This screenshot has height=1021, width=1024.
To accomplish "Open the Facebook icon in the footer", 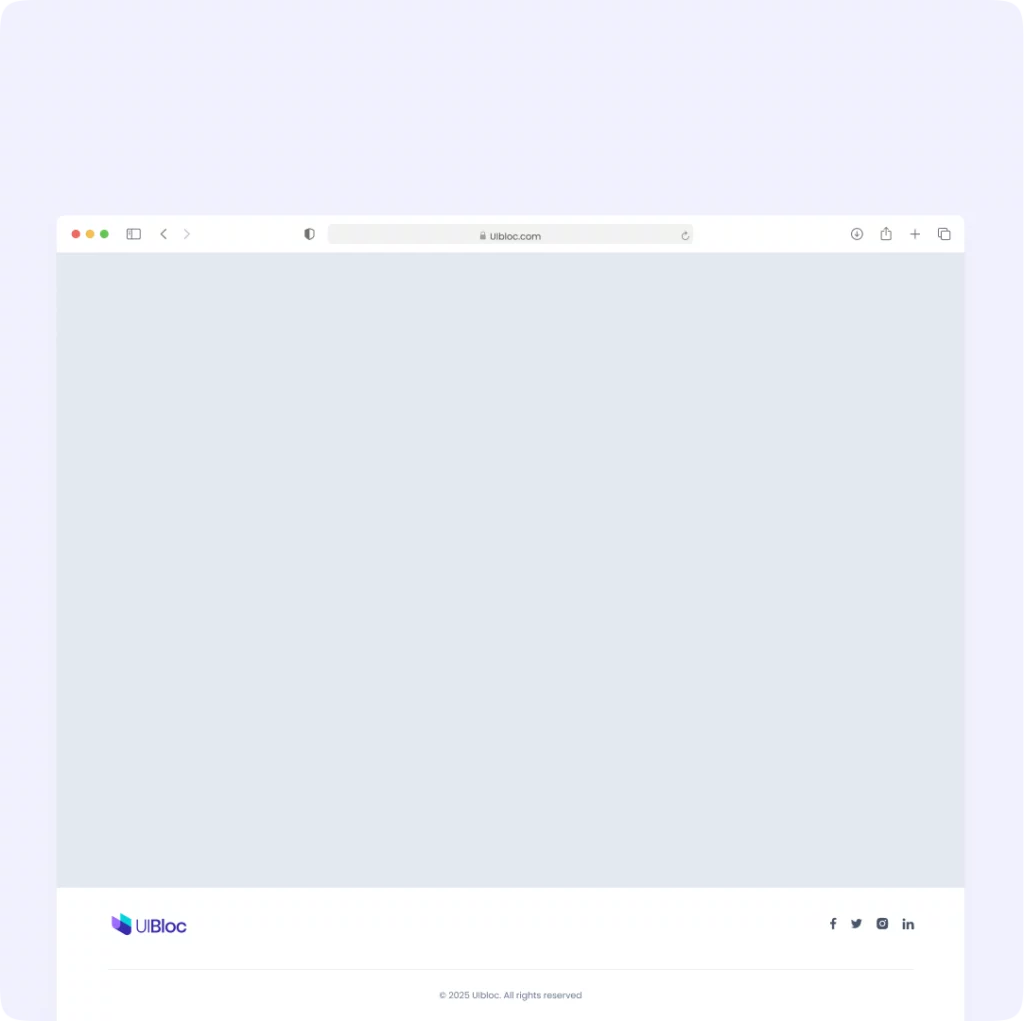I will pos(833,924).
